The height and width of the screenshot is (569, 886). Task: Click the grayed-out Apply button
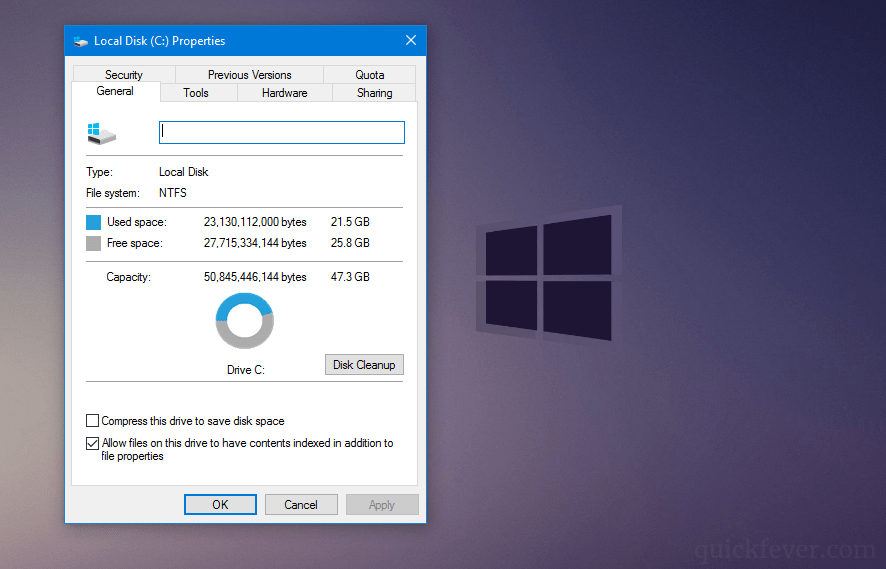coord(382,505)
